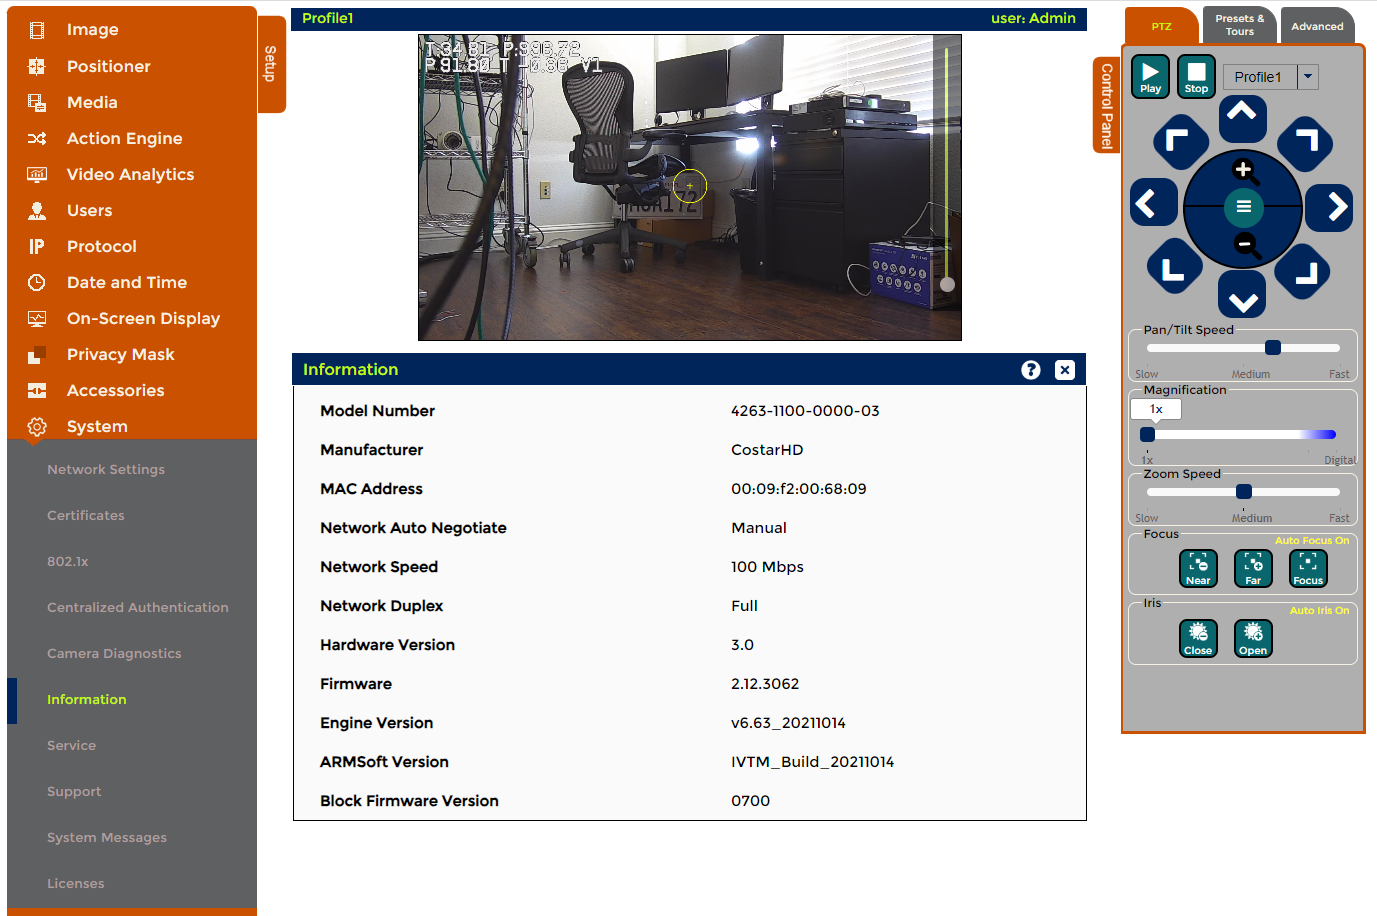Screen dimensions: 1377x916
Task: Click the video overlay zoom slider knob
Action: [947, 285]
